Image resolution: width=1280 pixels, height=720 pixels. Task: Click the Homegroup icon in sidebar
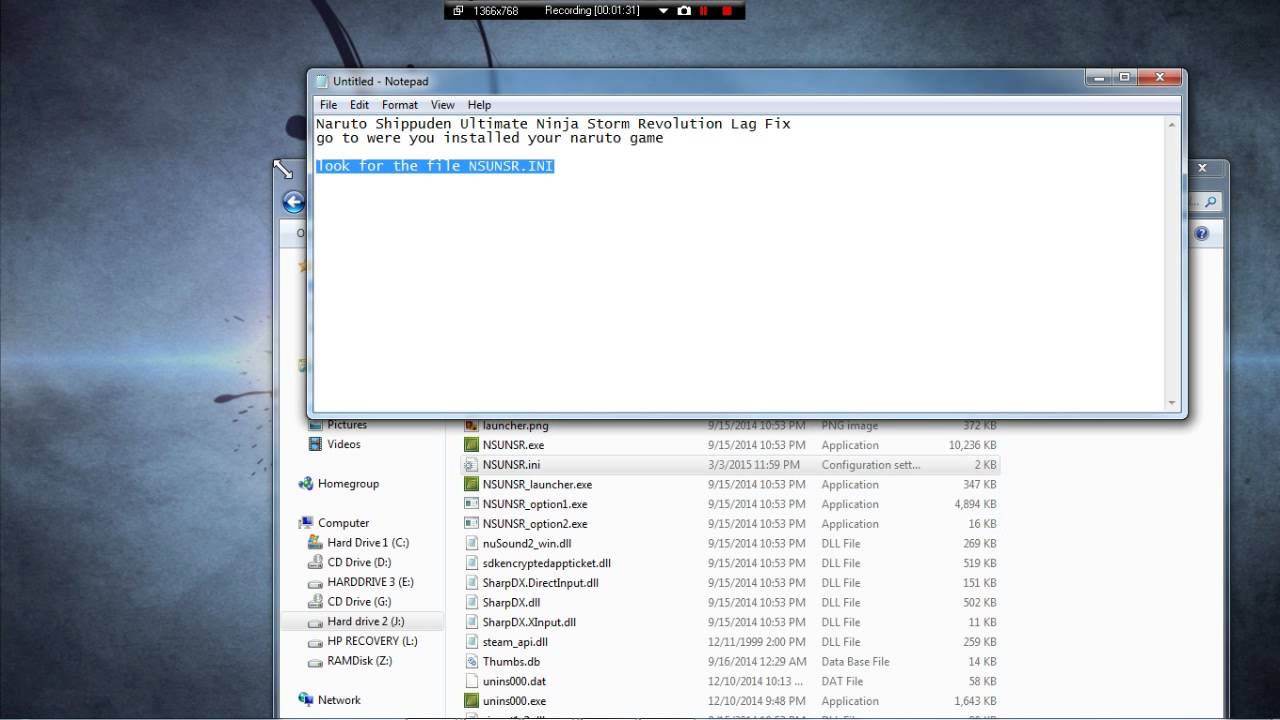[x=306, y=484]
